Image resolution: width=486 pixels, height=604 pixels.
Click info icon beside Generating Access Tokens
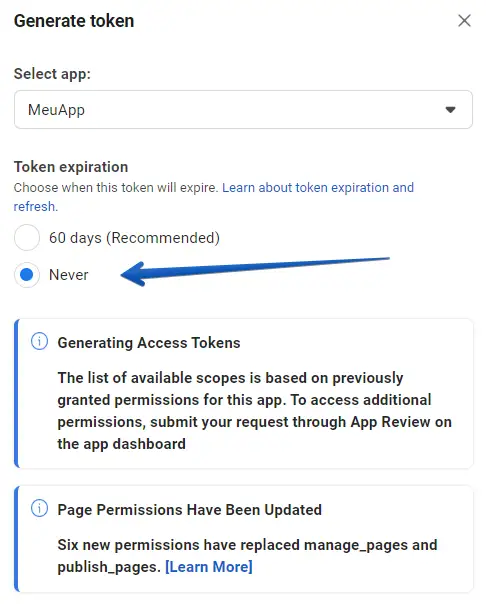39,341
